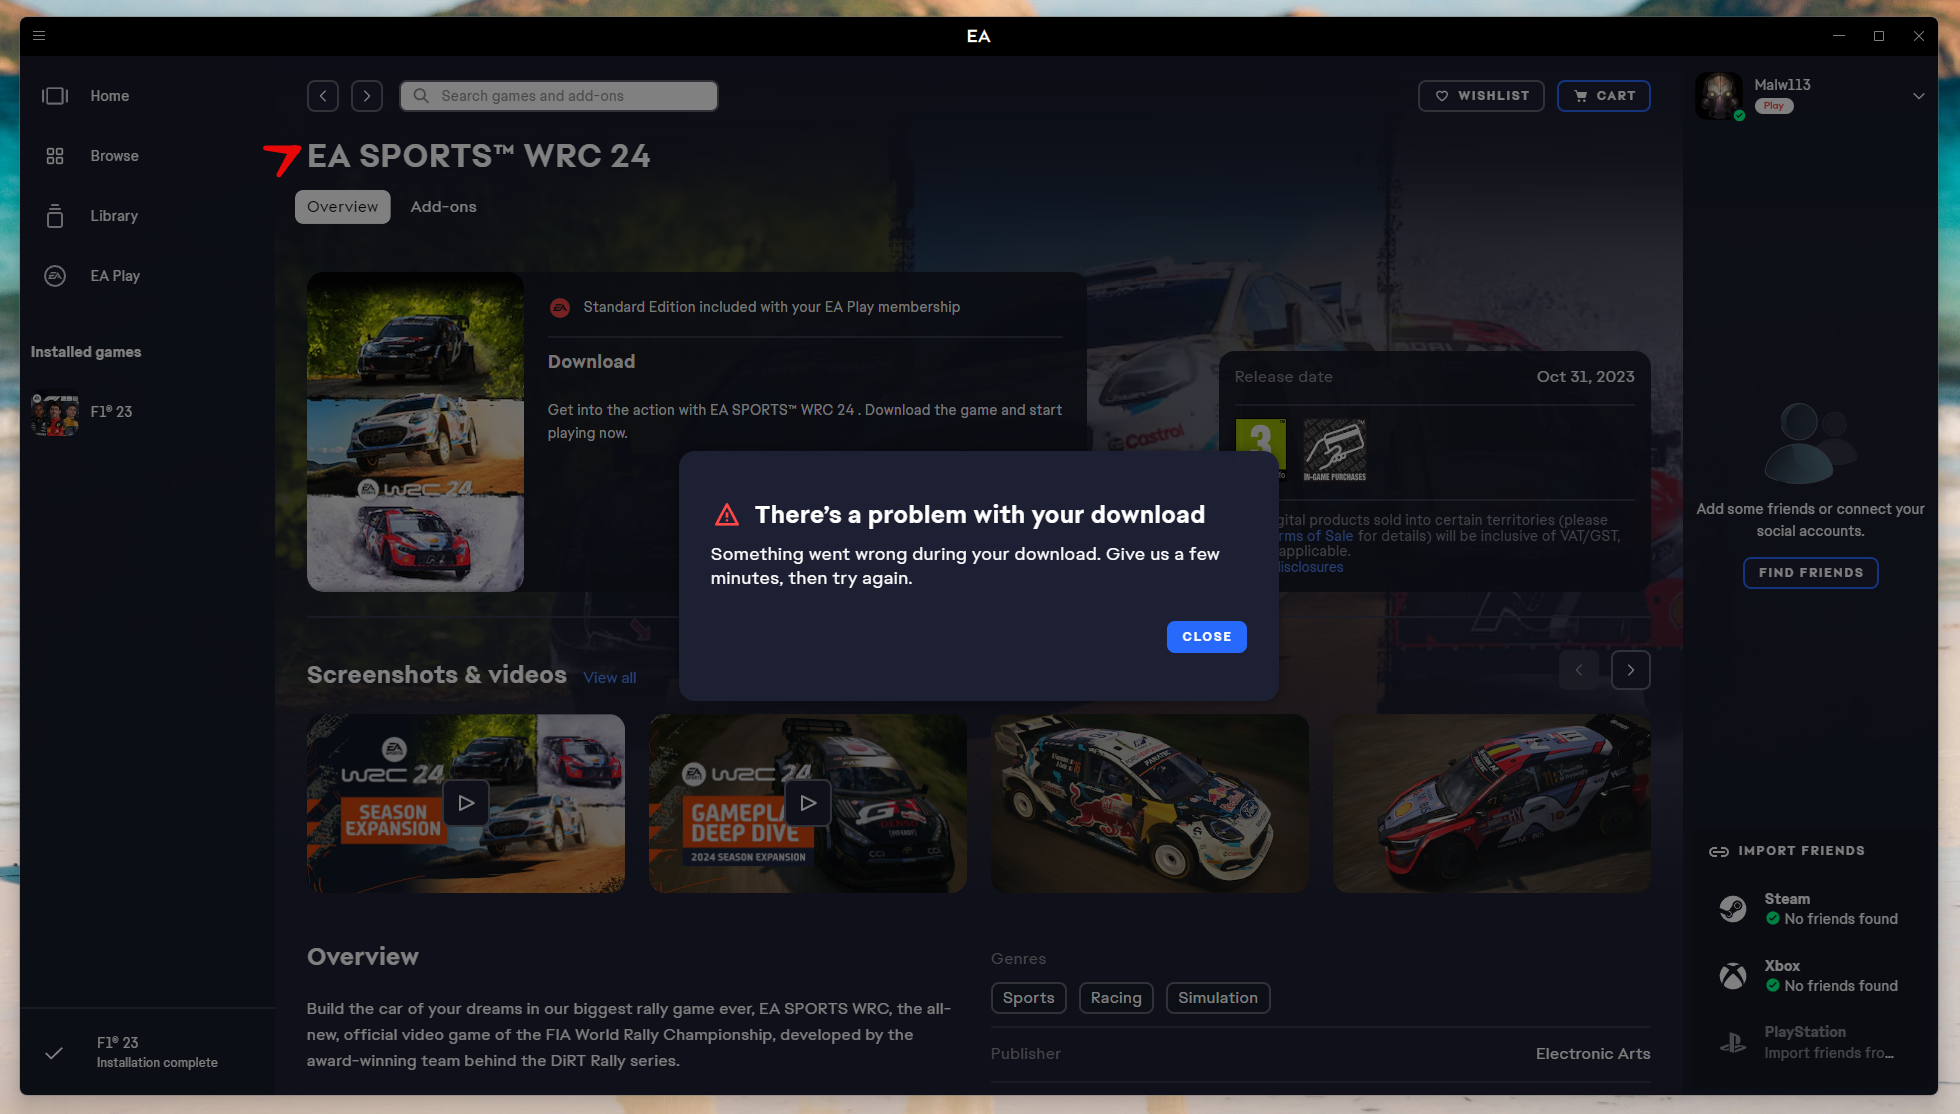This screenshot has width=1960, height=1114.
Task: Click the Xbox friends import icon
Action: (x=1733, y=976)
